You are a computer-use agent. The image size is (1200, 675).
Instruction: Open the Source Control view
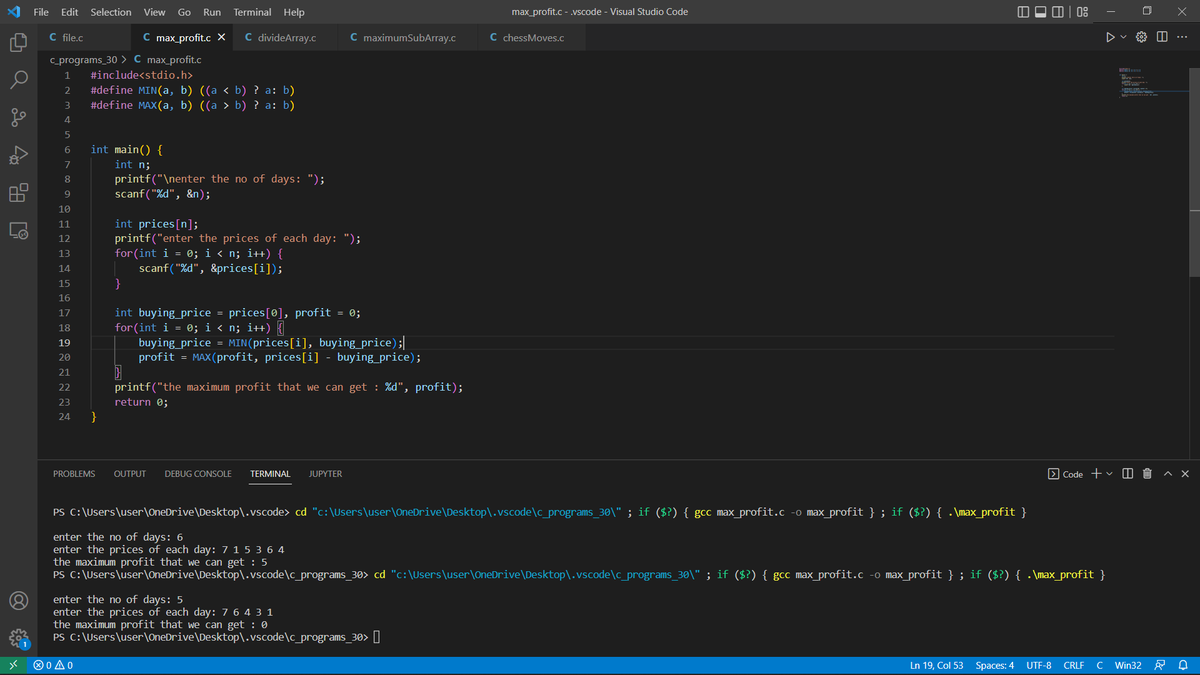[18, 118]
